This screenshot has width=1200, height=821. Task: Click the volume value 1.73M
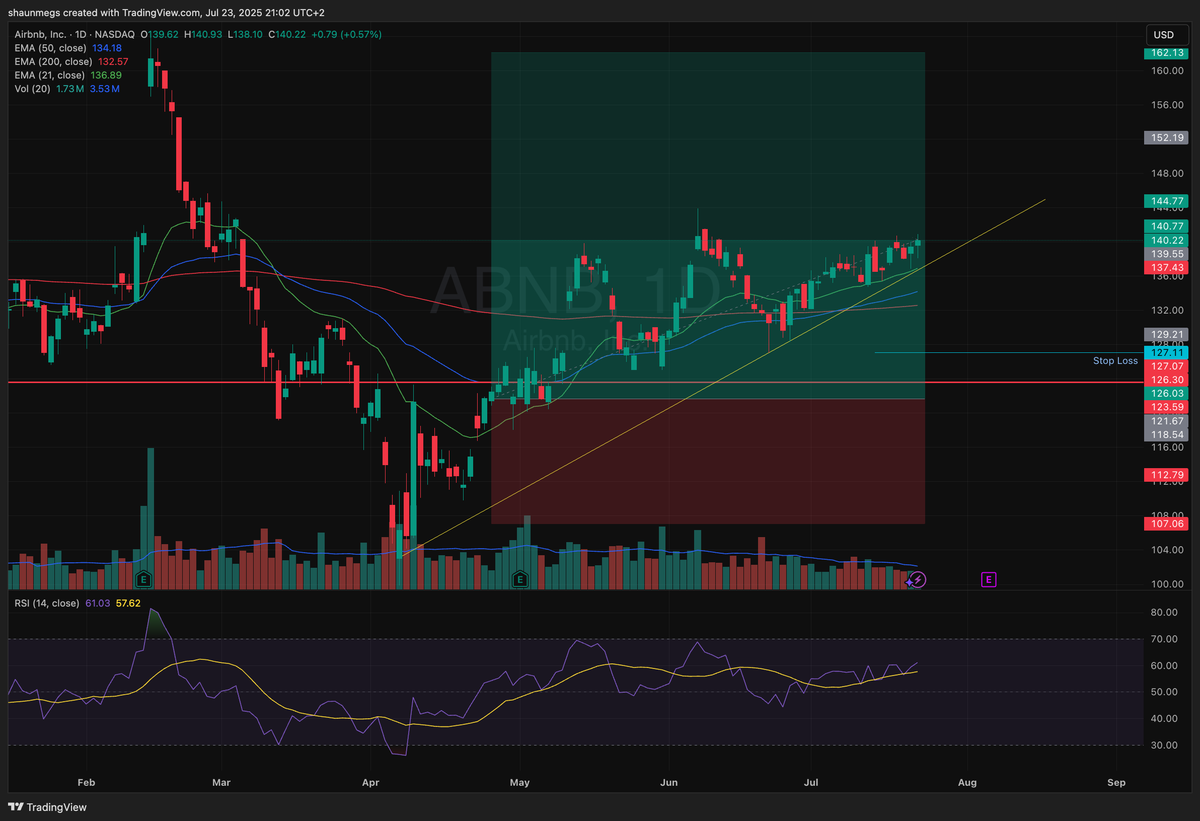(69, 89)
